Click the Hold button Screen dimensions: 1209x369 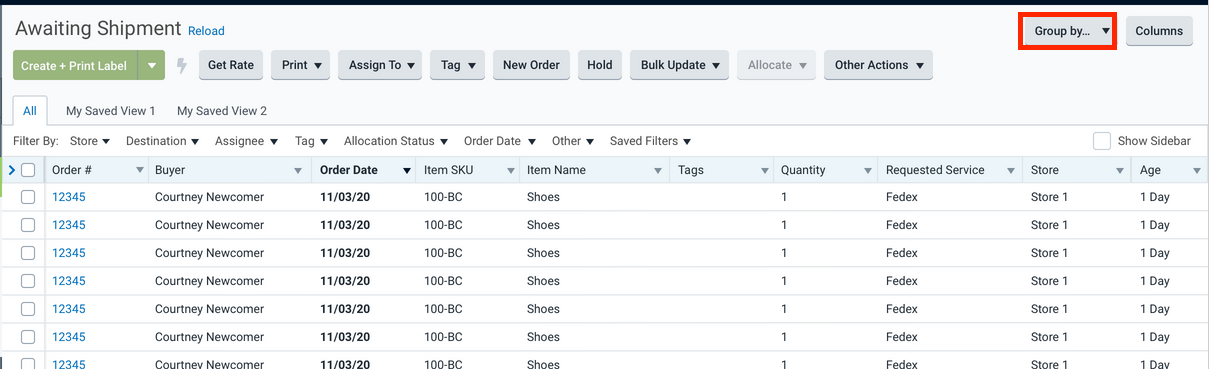tap(600, 65)
